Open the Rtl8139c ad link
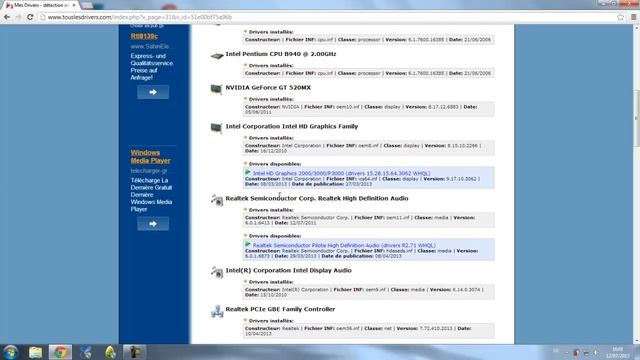This screenshot has width=640, height=360. (144, 36)
